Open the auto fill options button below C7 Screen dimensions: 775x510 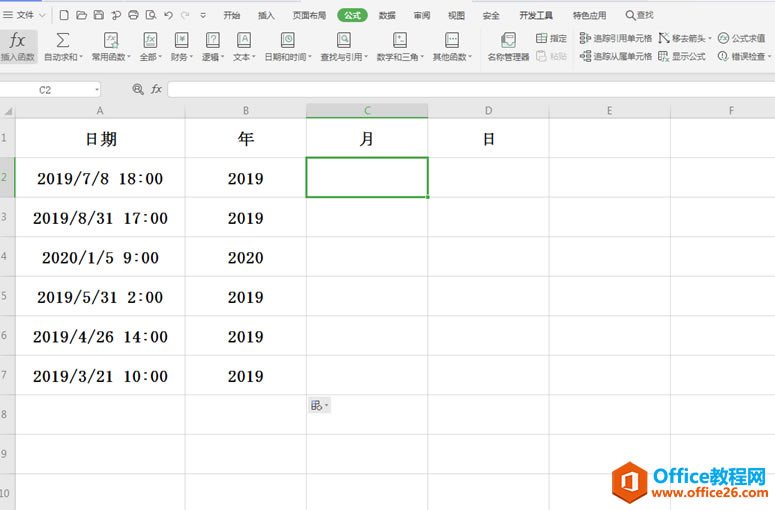pos(319,406)
